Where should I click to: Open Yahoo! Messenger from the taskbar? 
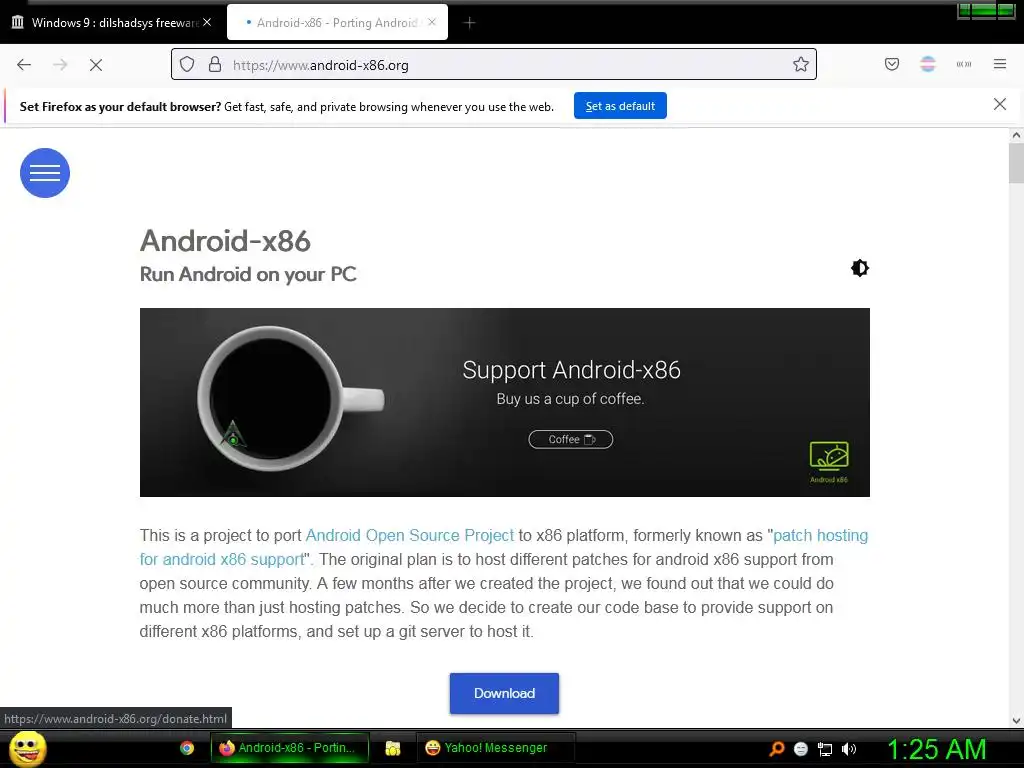tap(496, 748)
